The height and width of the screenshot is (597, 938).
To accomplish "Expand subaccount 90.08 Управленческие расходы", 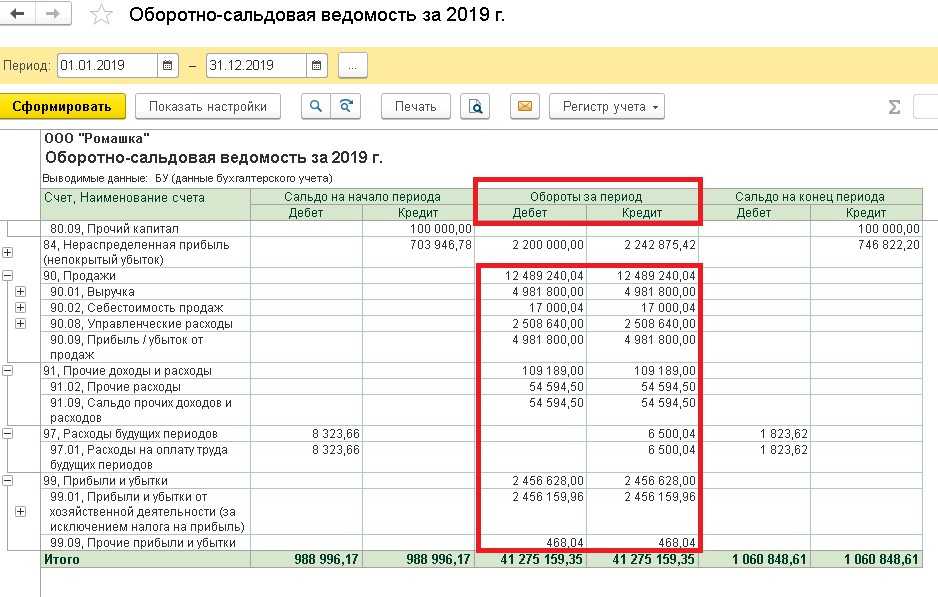I will point(20,324).
